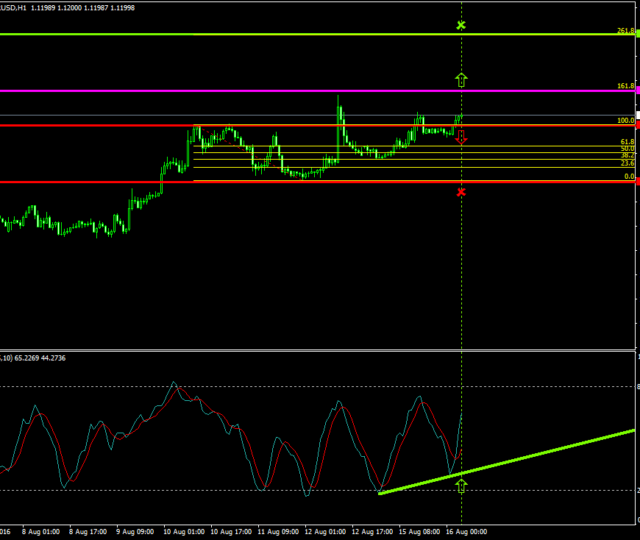
Task: Click the green price tag at 261.8
Action: pos(636,35)
